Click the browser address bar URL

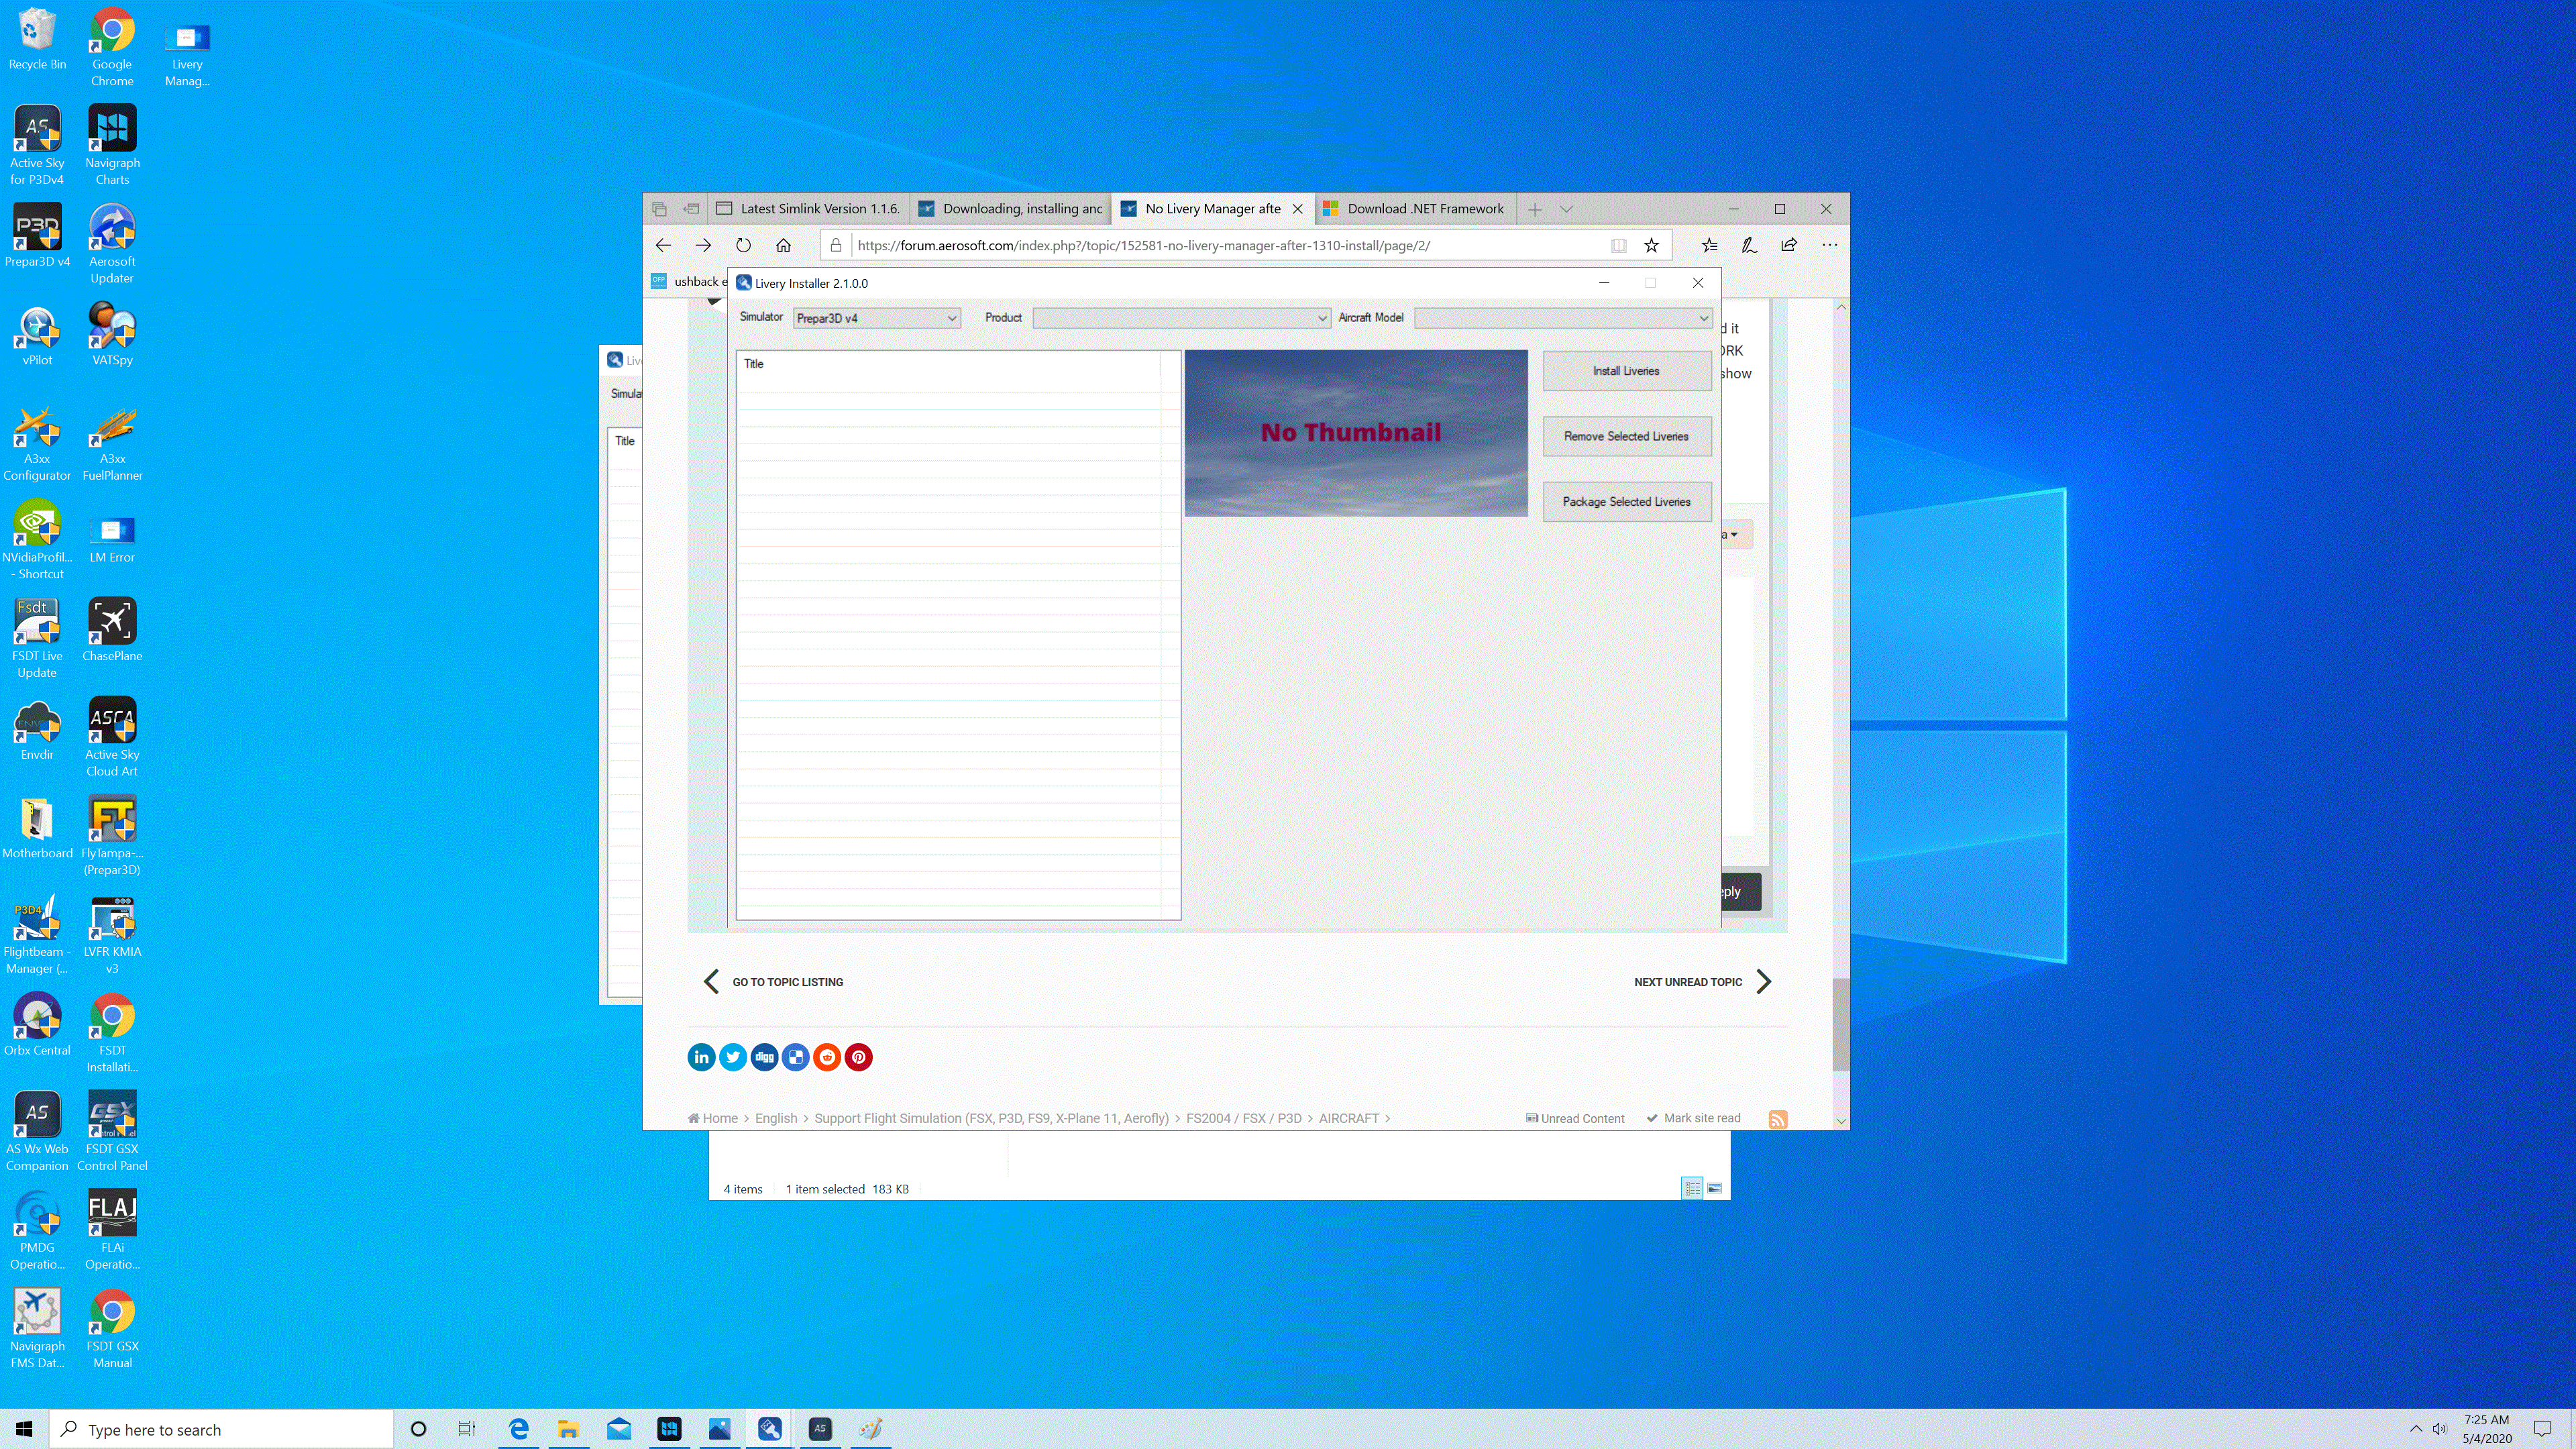(1143, 245)
